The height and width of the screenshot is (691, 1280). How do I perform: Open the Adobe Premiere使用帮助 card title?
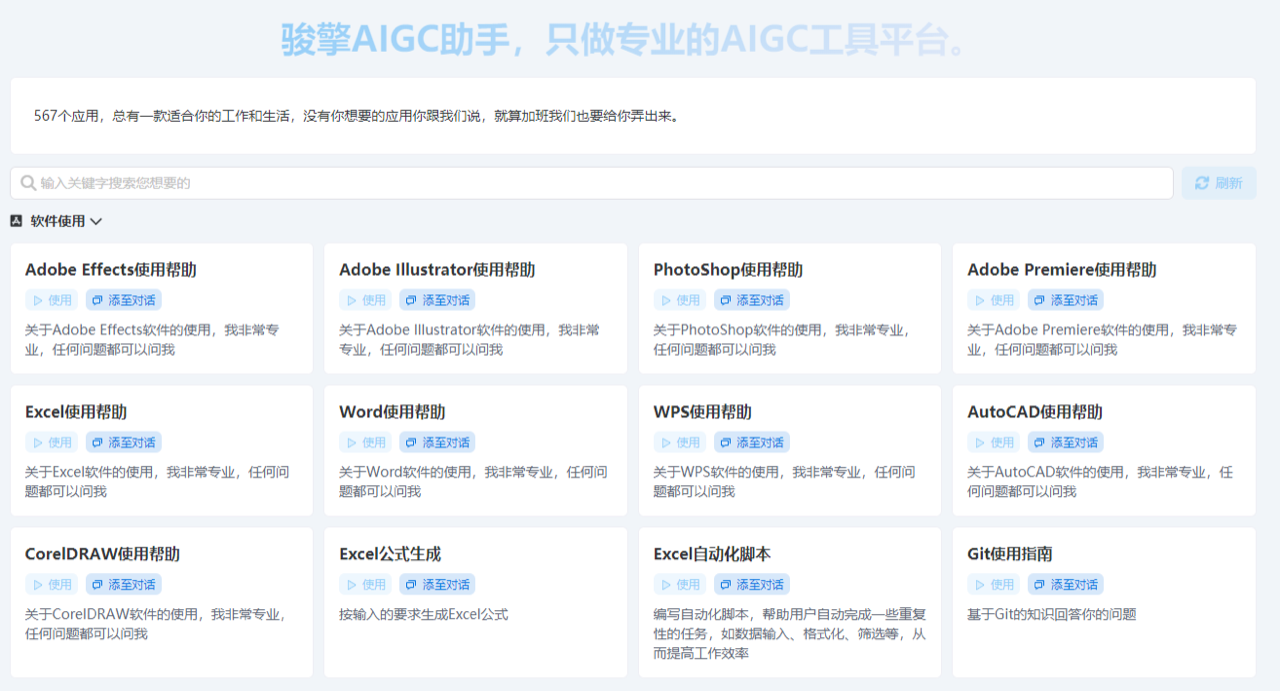pyautogui.click(x=1062, y=270)
